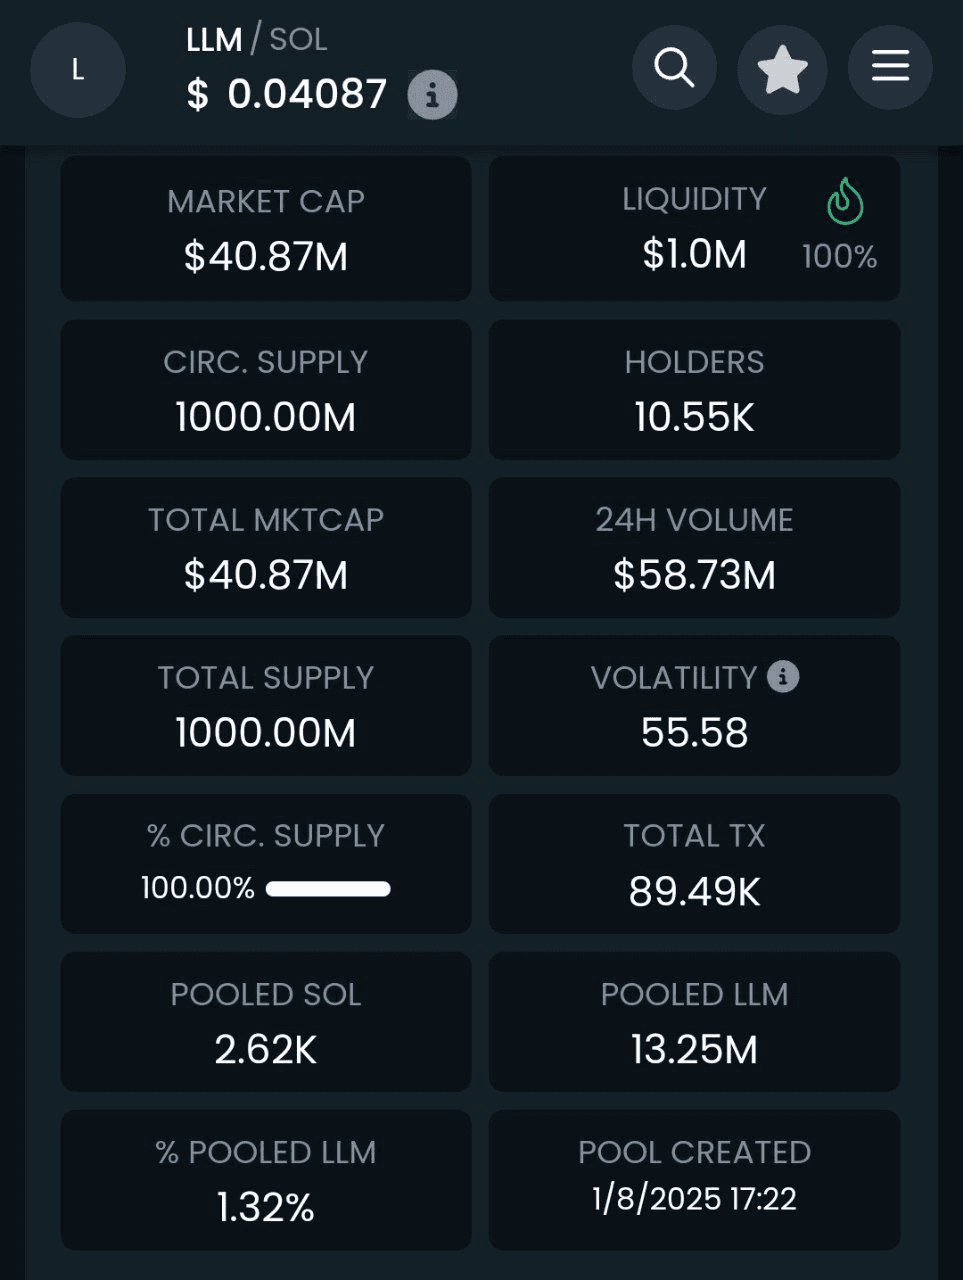
Task: Open the search magnifier icon
Action: [x=674, y=68]
